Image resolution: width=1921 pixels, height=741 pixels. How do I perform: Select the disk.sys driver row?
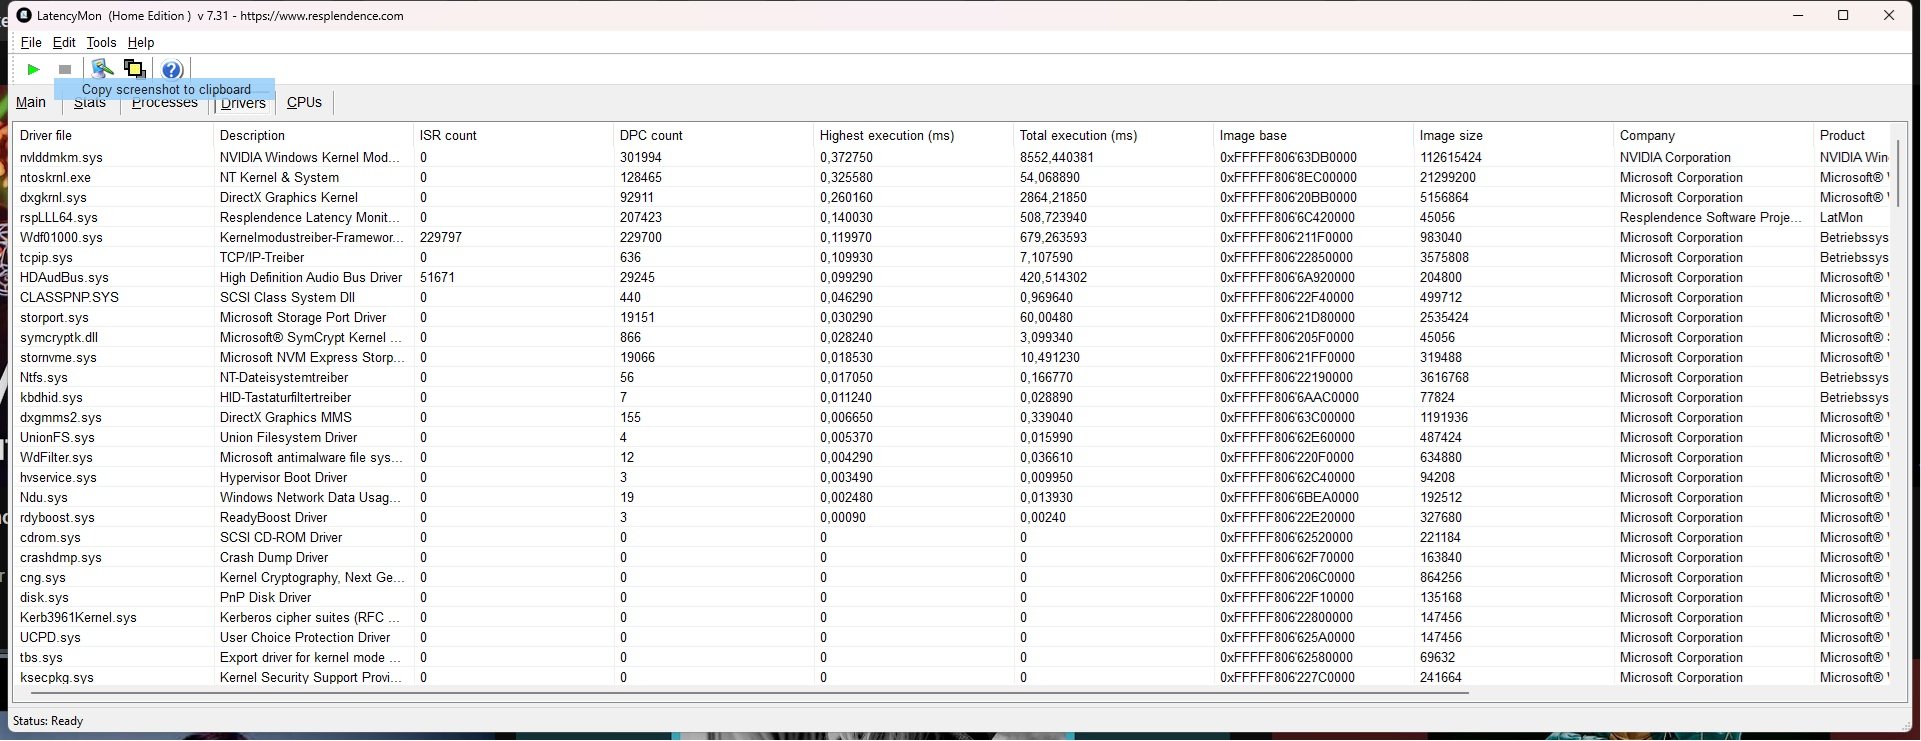[953, 597]
